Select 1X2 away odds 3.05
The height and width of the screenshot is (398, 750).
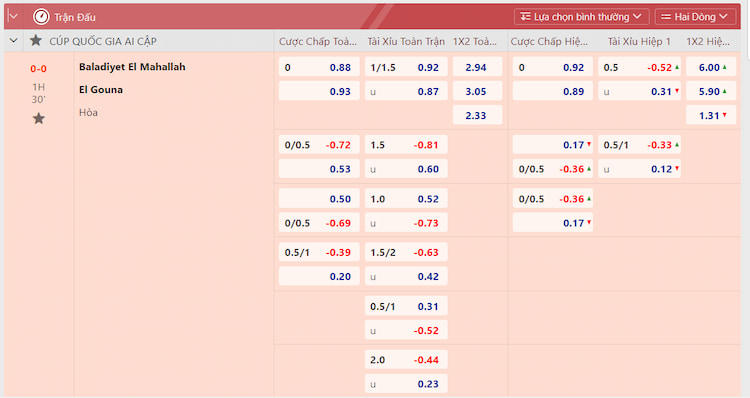pos(477,91)
